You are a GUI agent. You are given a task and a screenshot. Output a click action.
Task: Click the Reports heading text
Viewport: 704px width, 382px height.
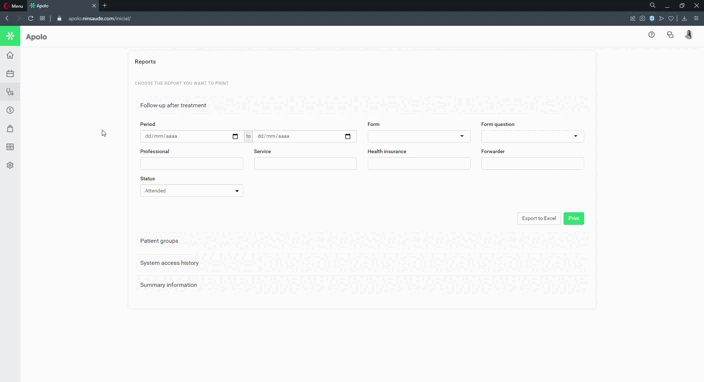click(145, 61)
